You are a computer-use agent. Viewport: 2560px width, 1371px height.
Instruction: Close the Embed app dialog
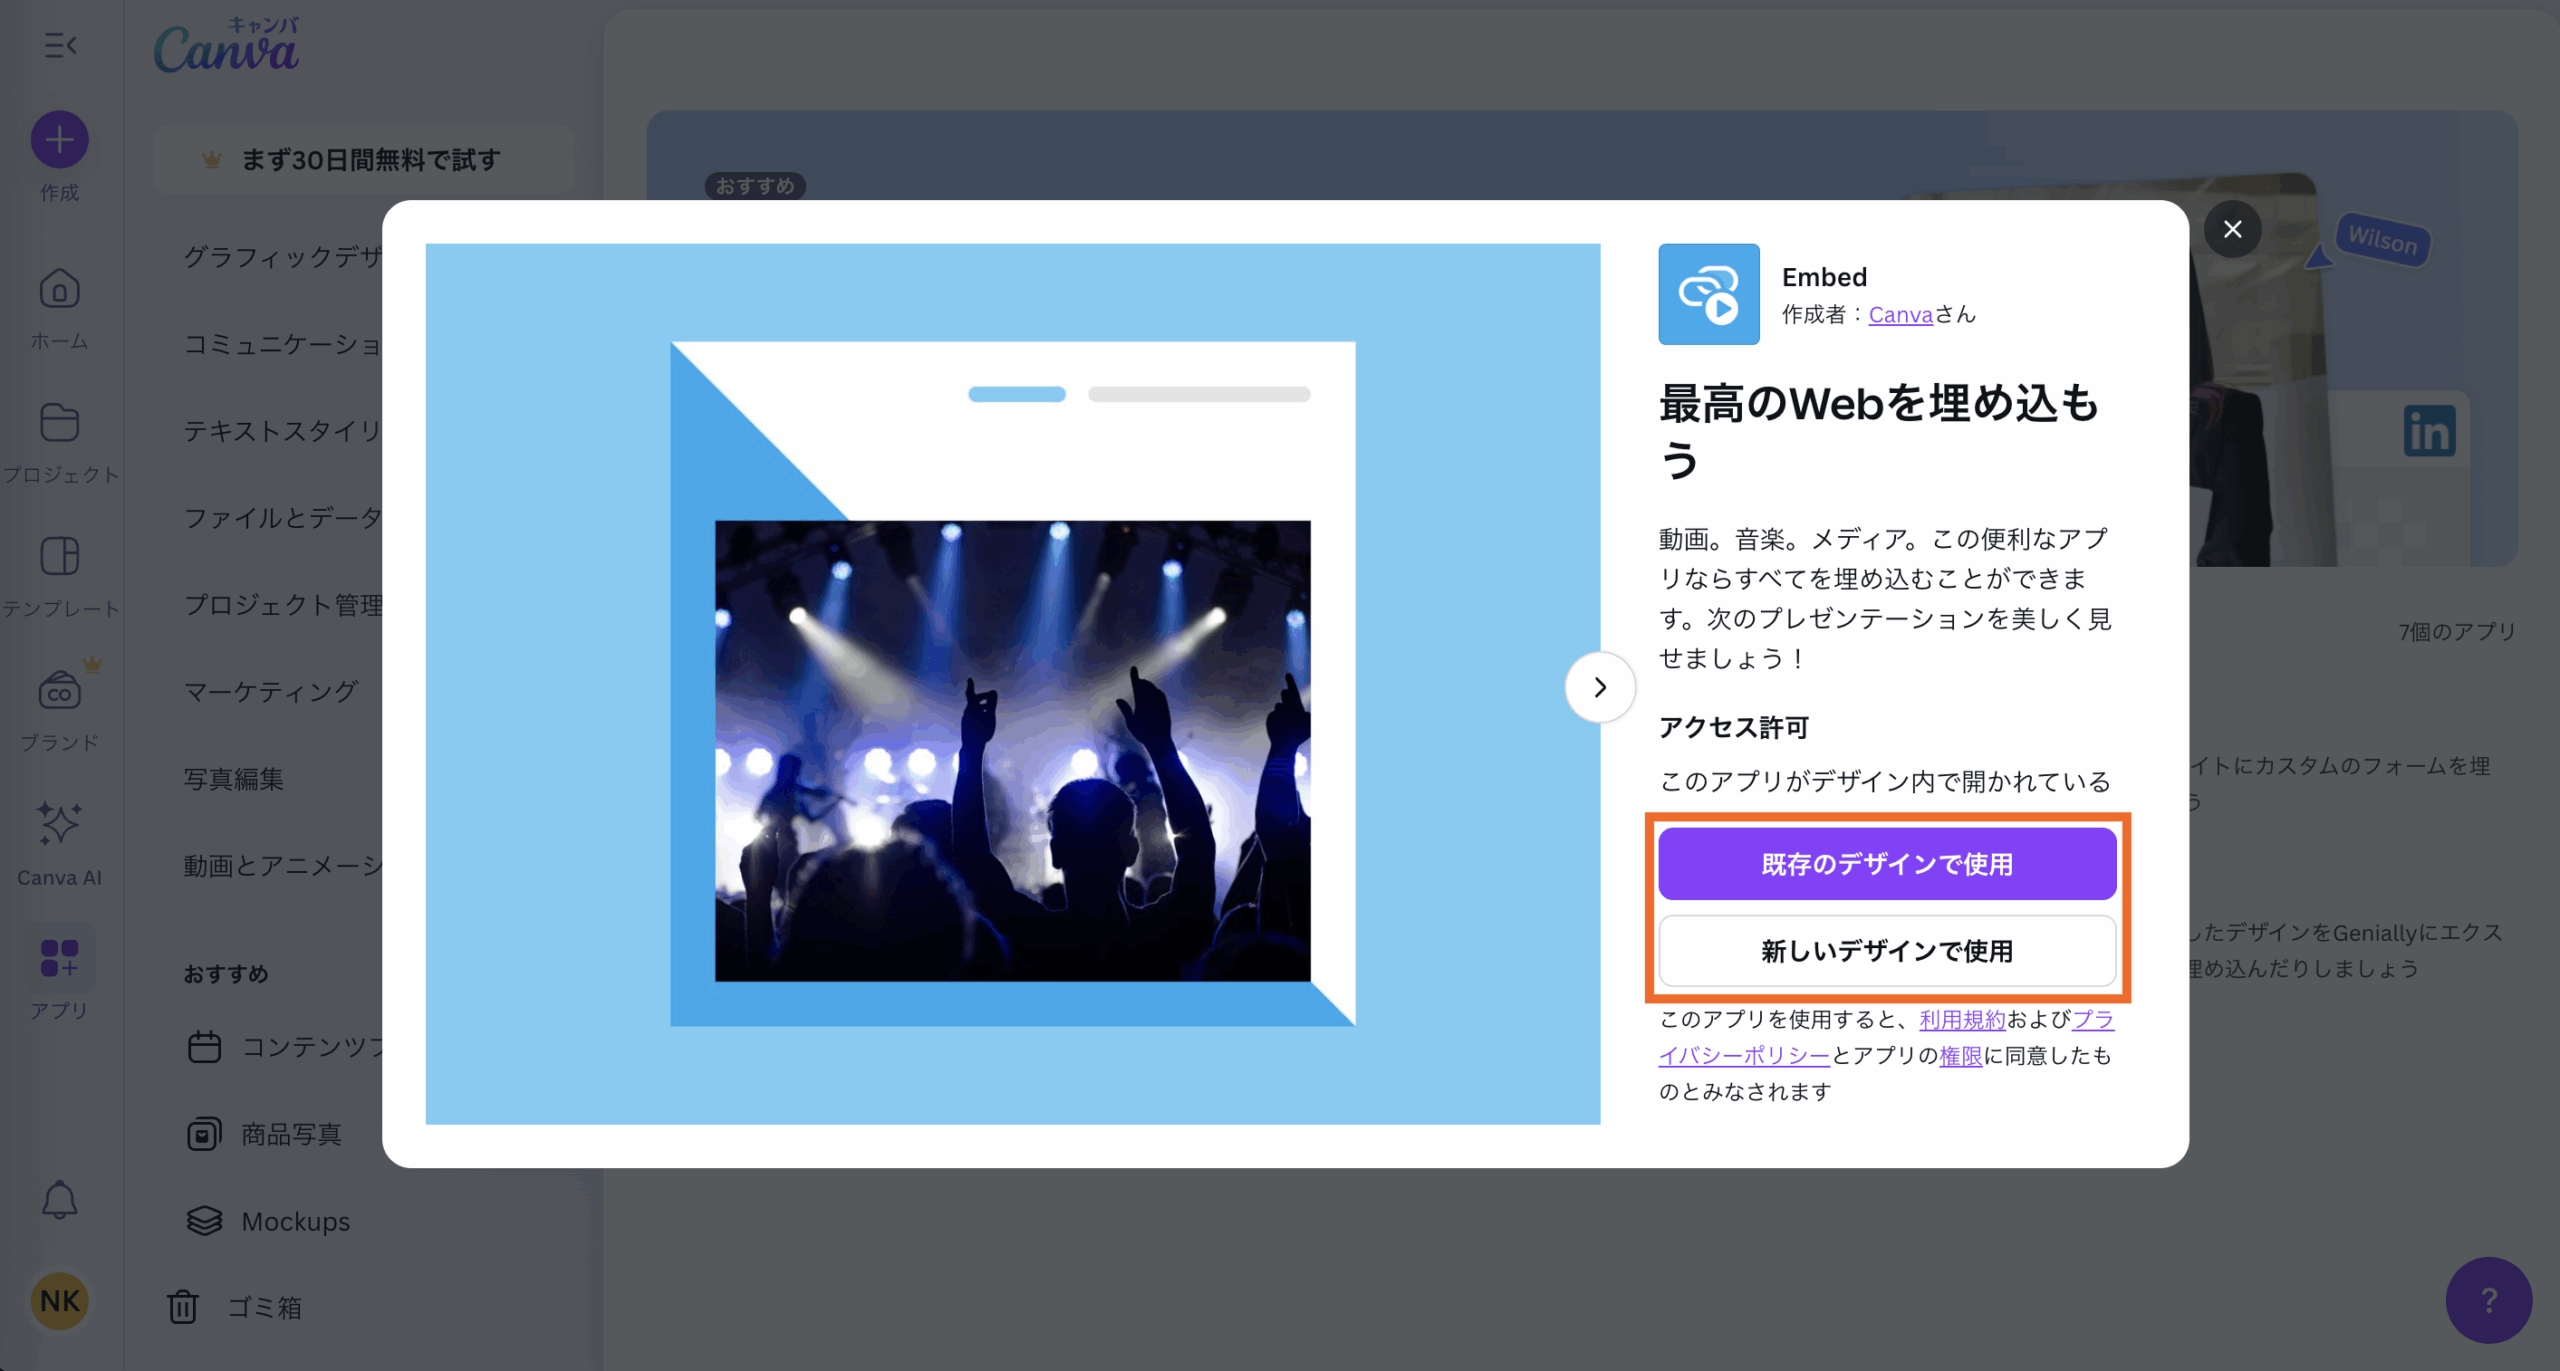[2232, 230]
